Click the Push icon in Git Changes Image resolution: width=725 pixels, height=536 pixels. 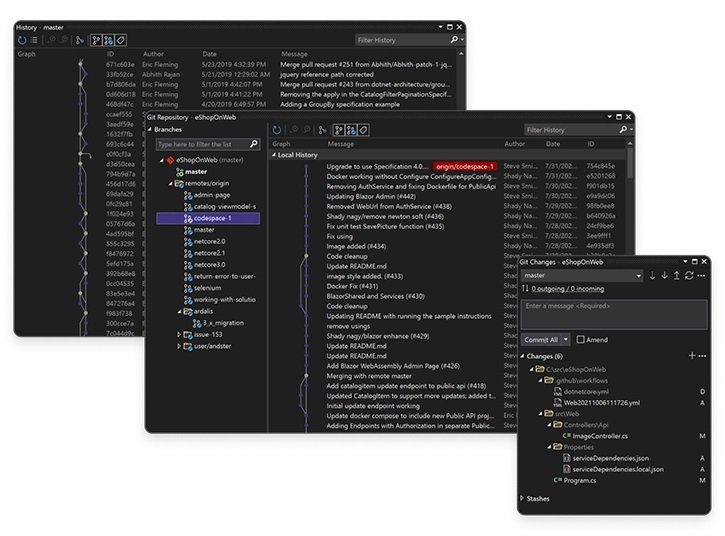[x=676, y=276]
